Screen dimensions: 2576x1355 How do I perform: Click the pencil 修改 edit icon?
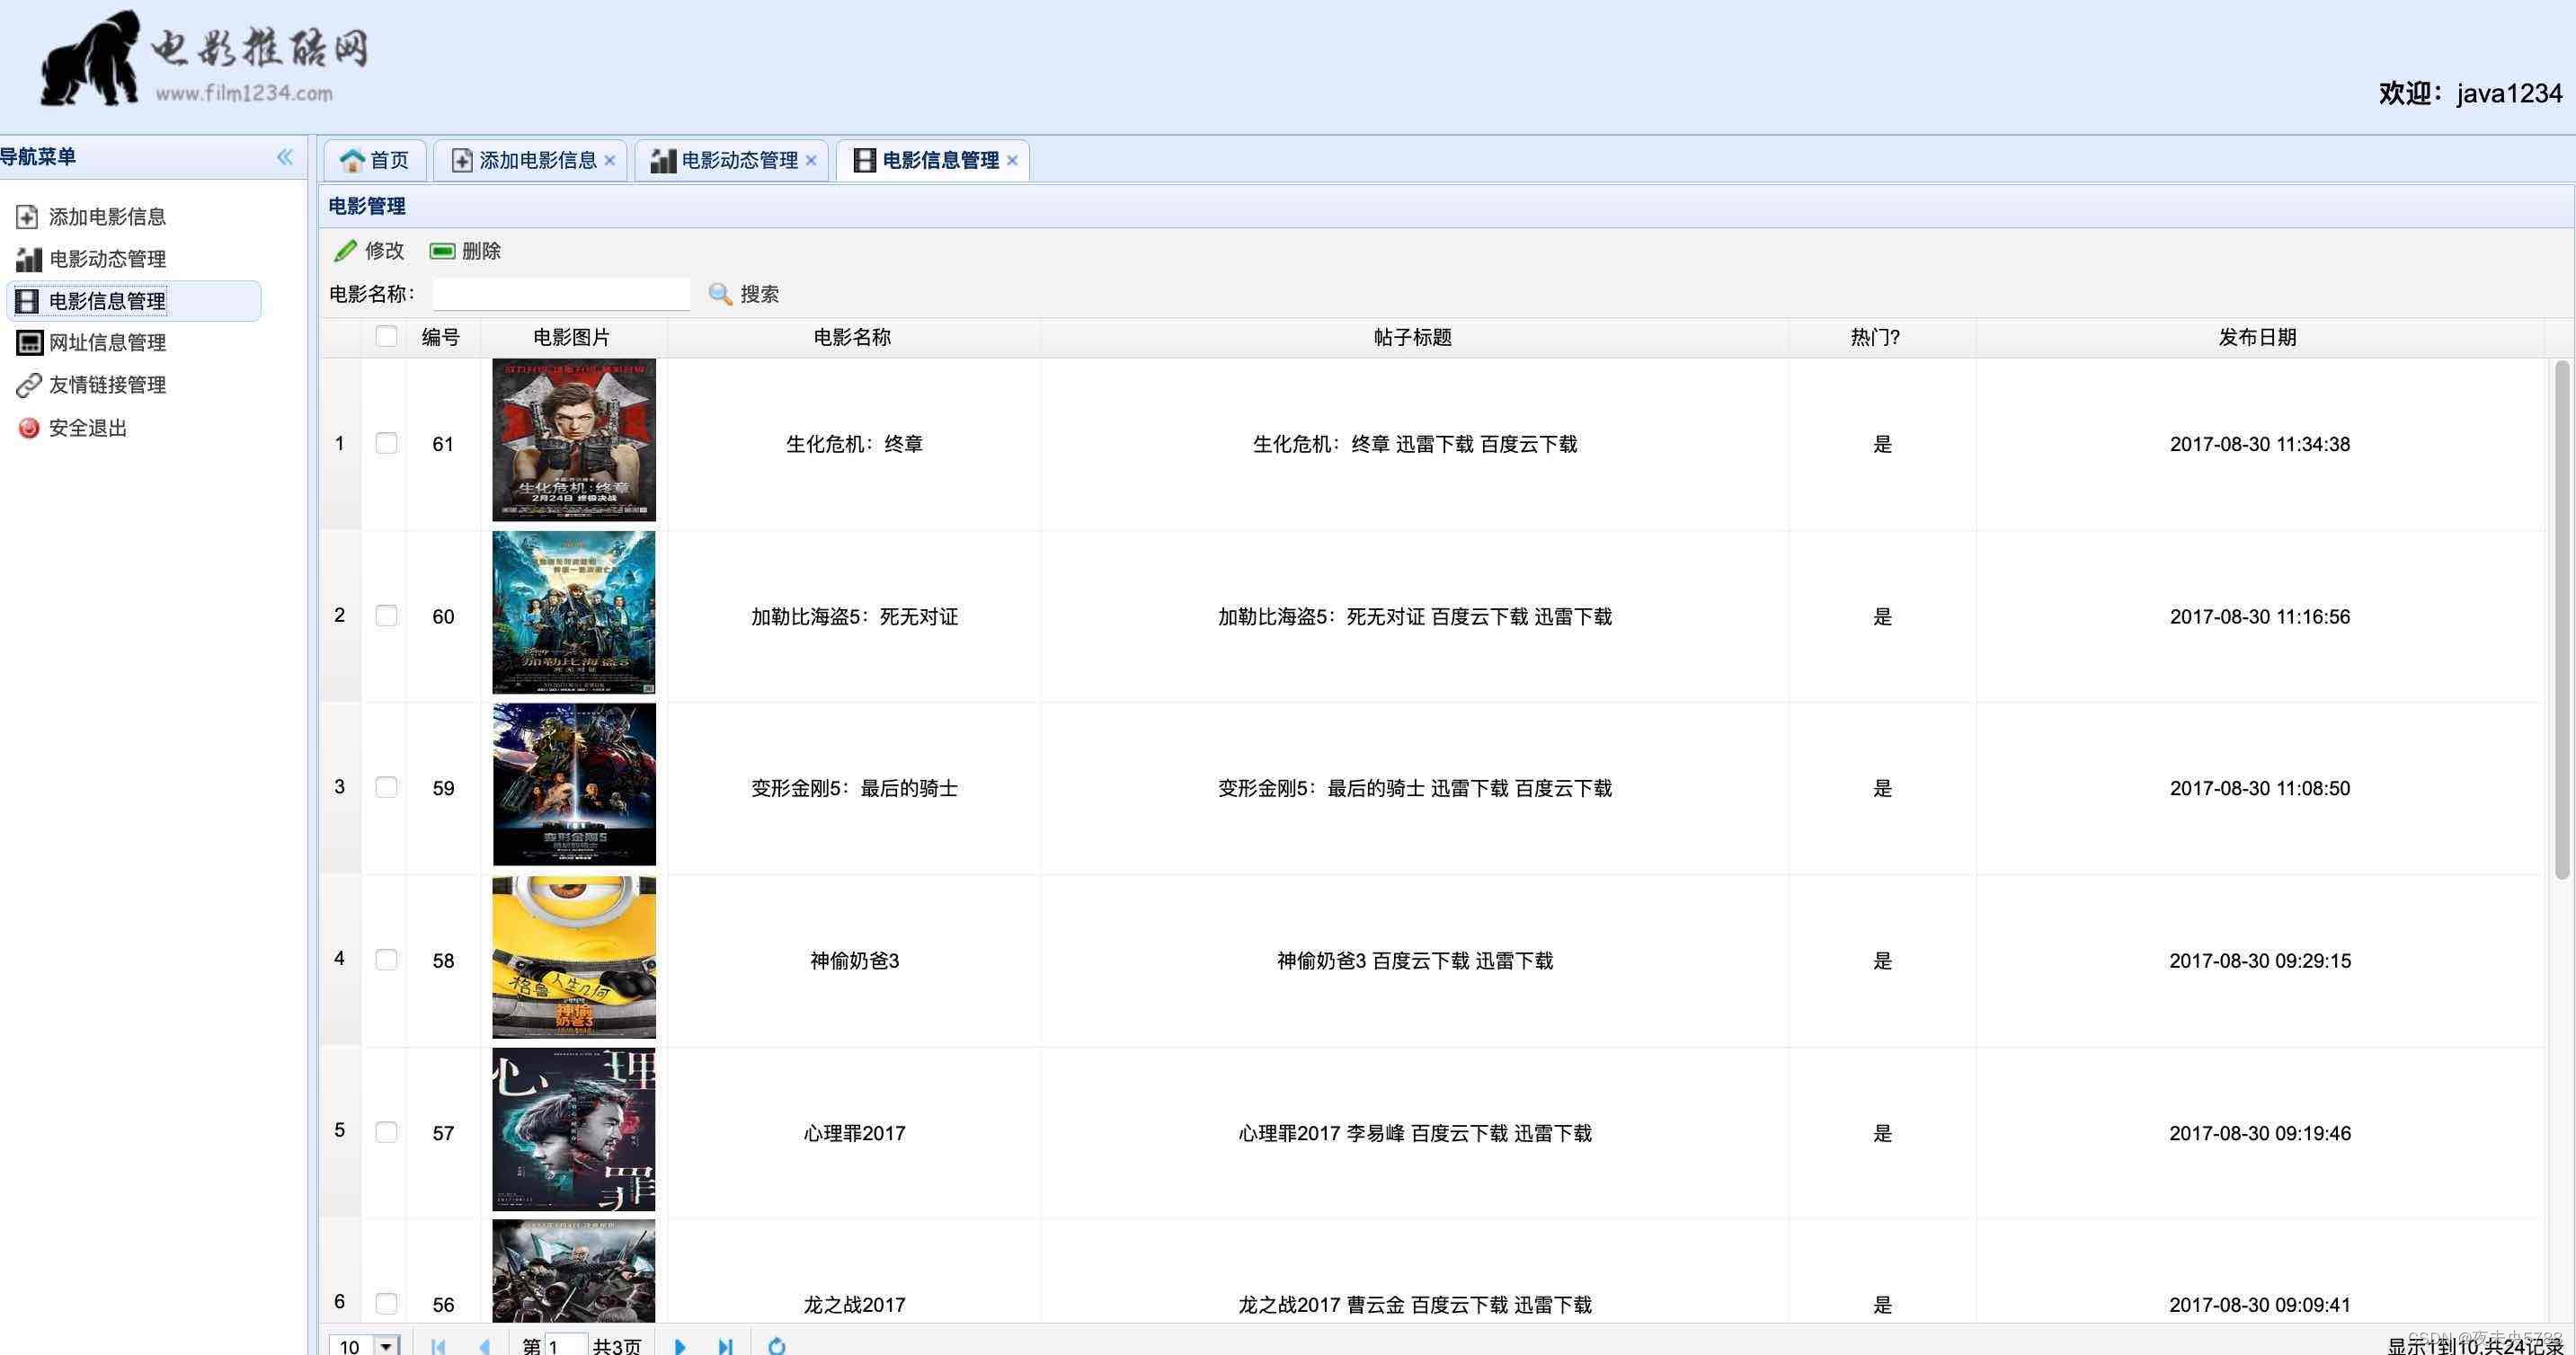tap(345, 251)
